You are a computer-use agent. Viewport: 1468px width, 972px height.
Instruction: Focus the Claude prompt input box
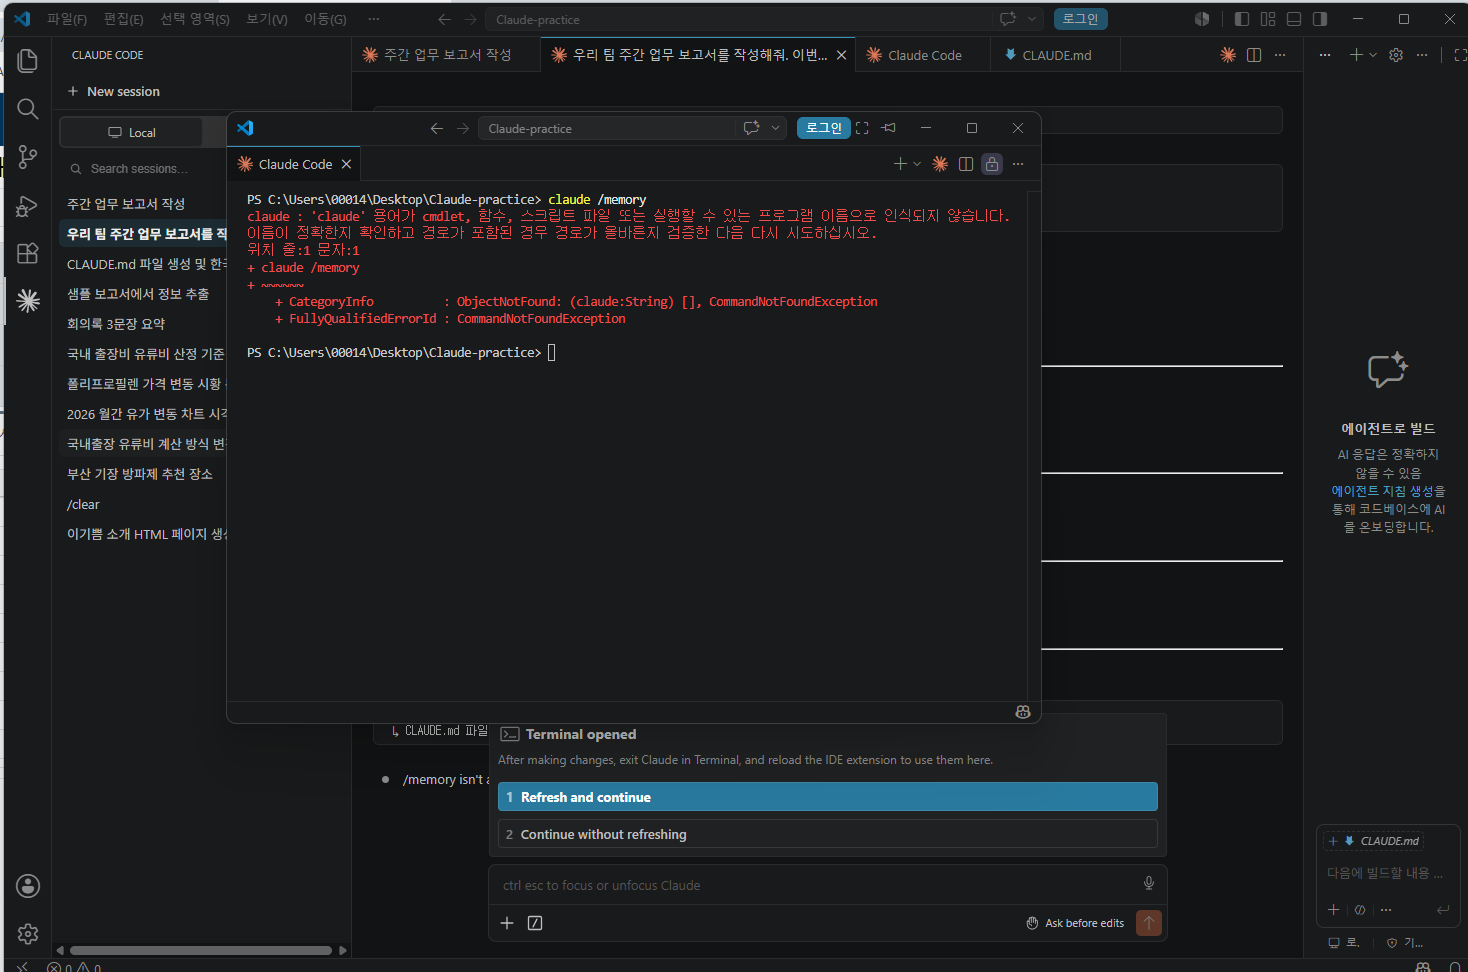point(819,885)
